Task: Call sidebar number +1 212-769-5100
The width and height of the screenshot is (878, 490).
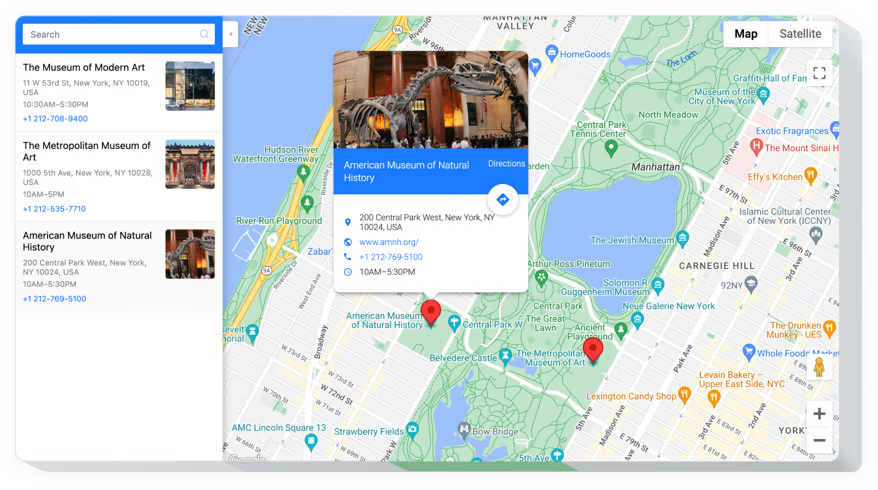Action: [x=54, y=299]
